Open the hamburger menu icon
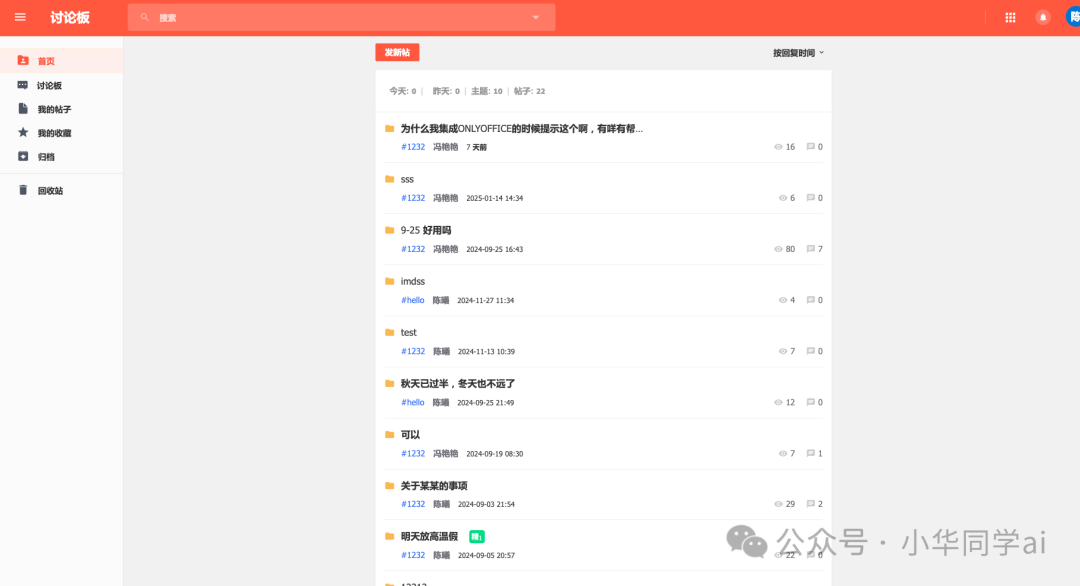This screenshot has width=1080, height=586. [x=20, y=17]
